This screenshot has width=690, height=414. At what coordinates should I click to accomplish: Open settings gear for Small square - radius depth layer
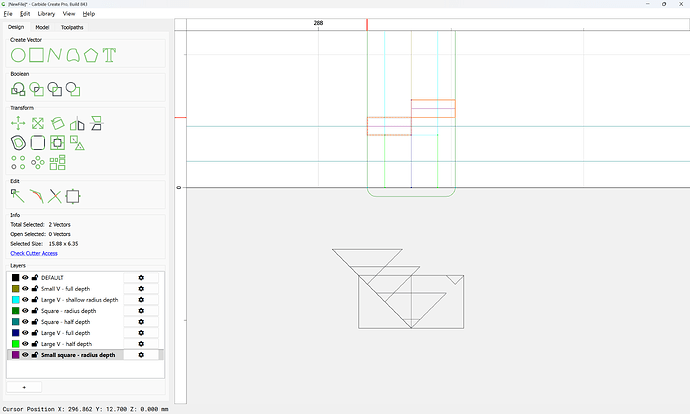[x=141, y=355]
